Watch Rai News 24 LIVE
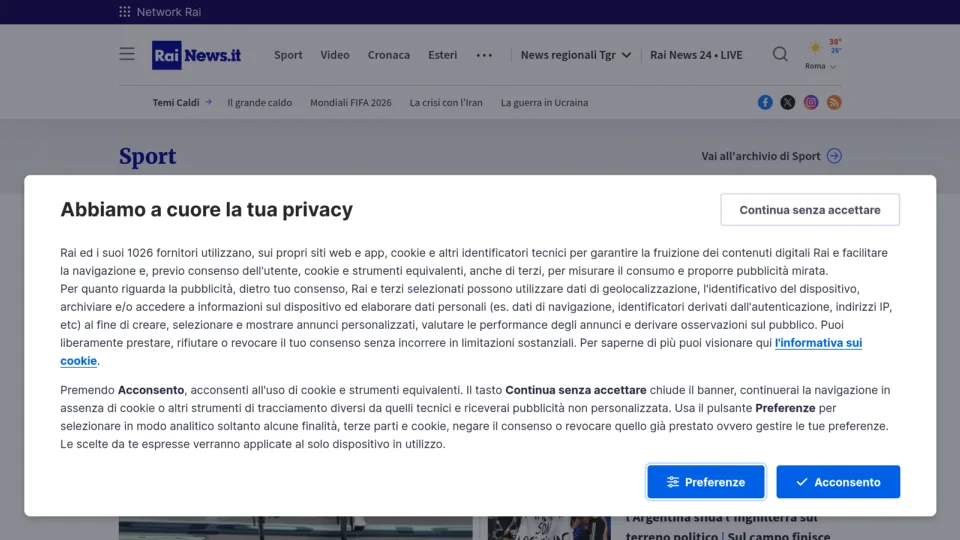 click(696, 54)
